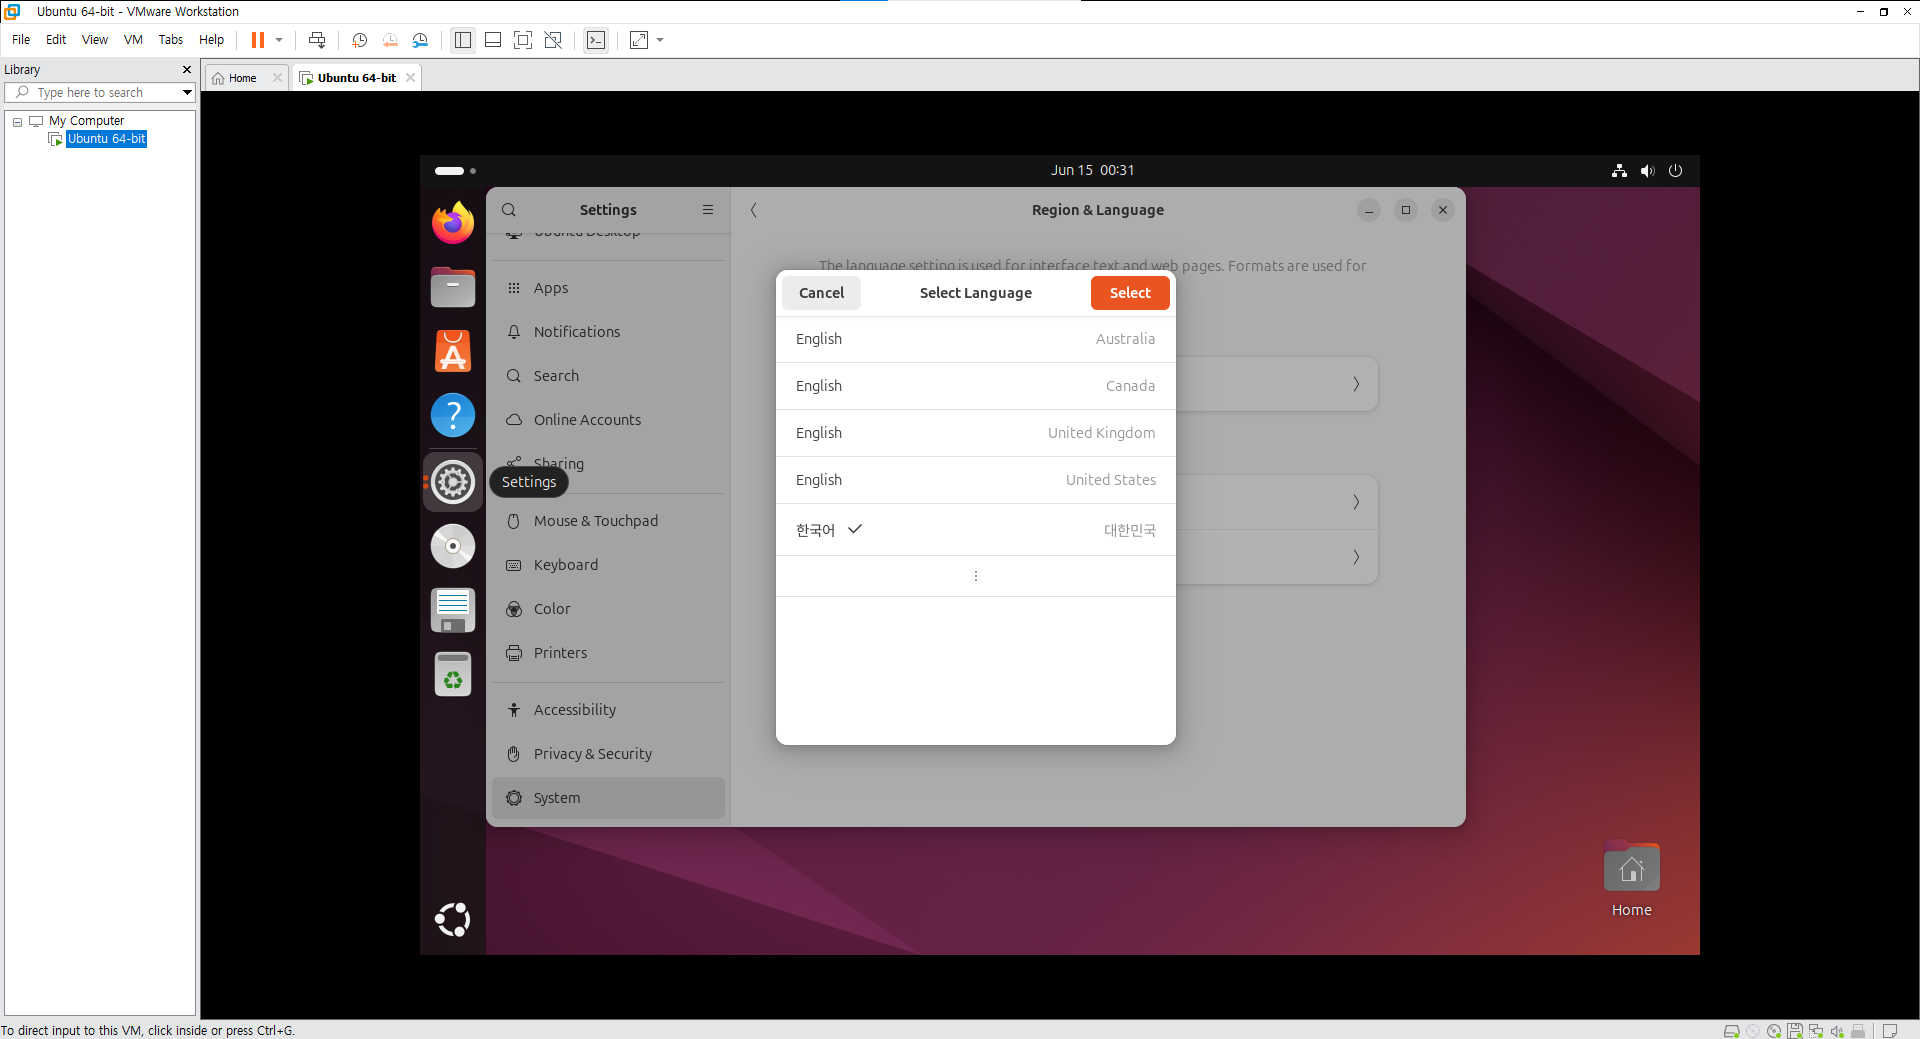
Task: Select Ubuntu 64-bit in the library tree
Action: pos(106,139)
